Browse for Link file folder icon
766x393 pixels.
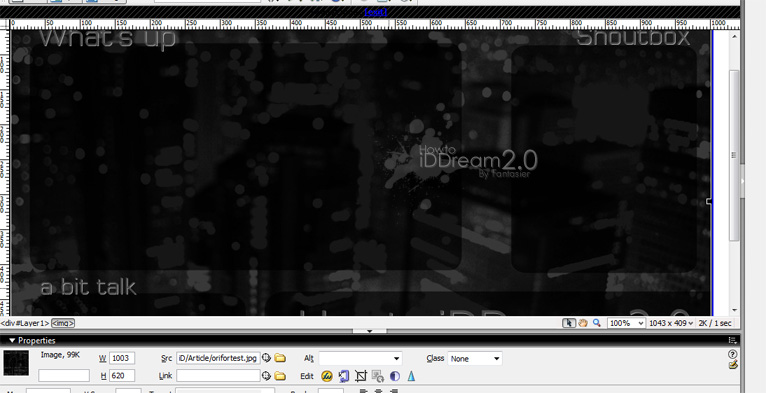click(x=280, y=376)
